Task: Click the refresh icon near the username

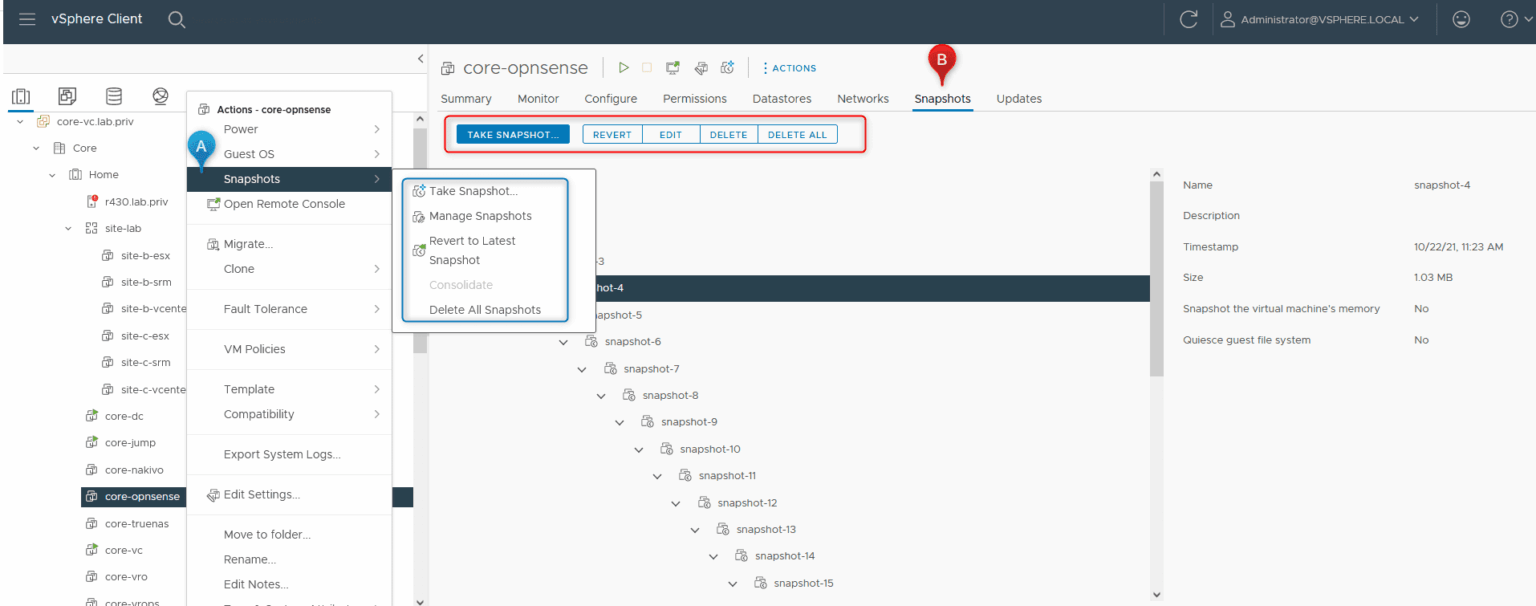Action: 1189,18
